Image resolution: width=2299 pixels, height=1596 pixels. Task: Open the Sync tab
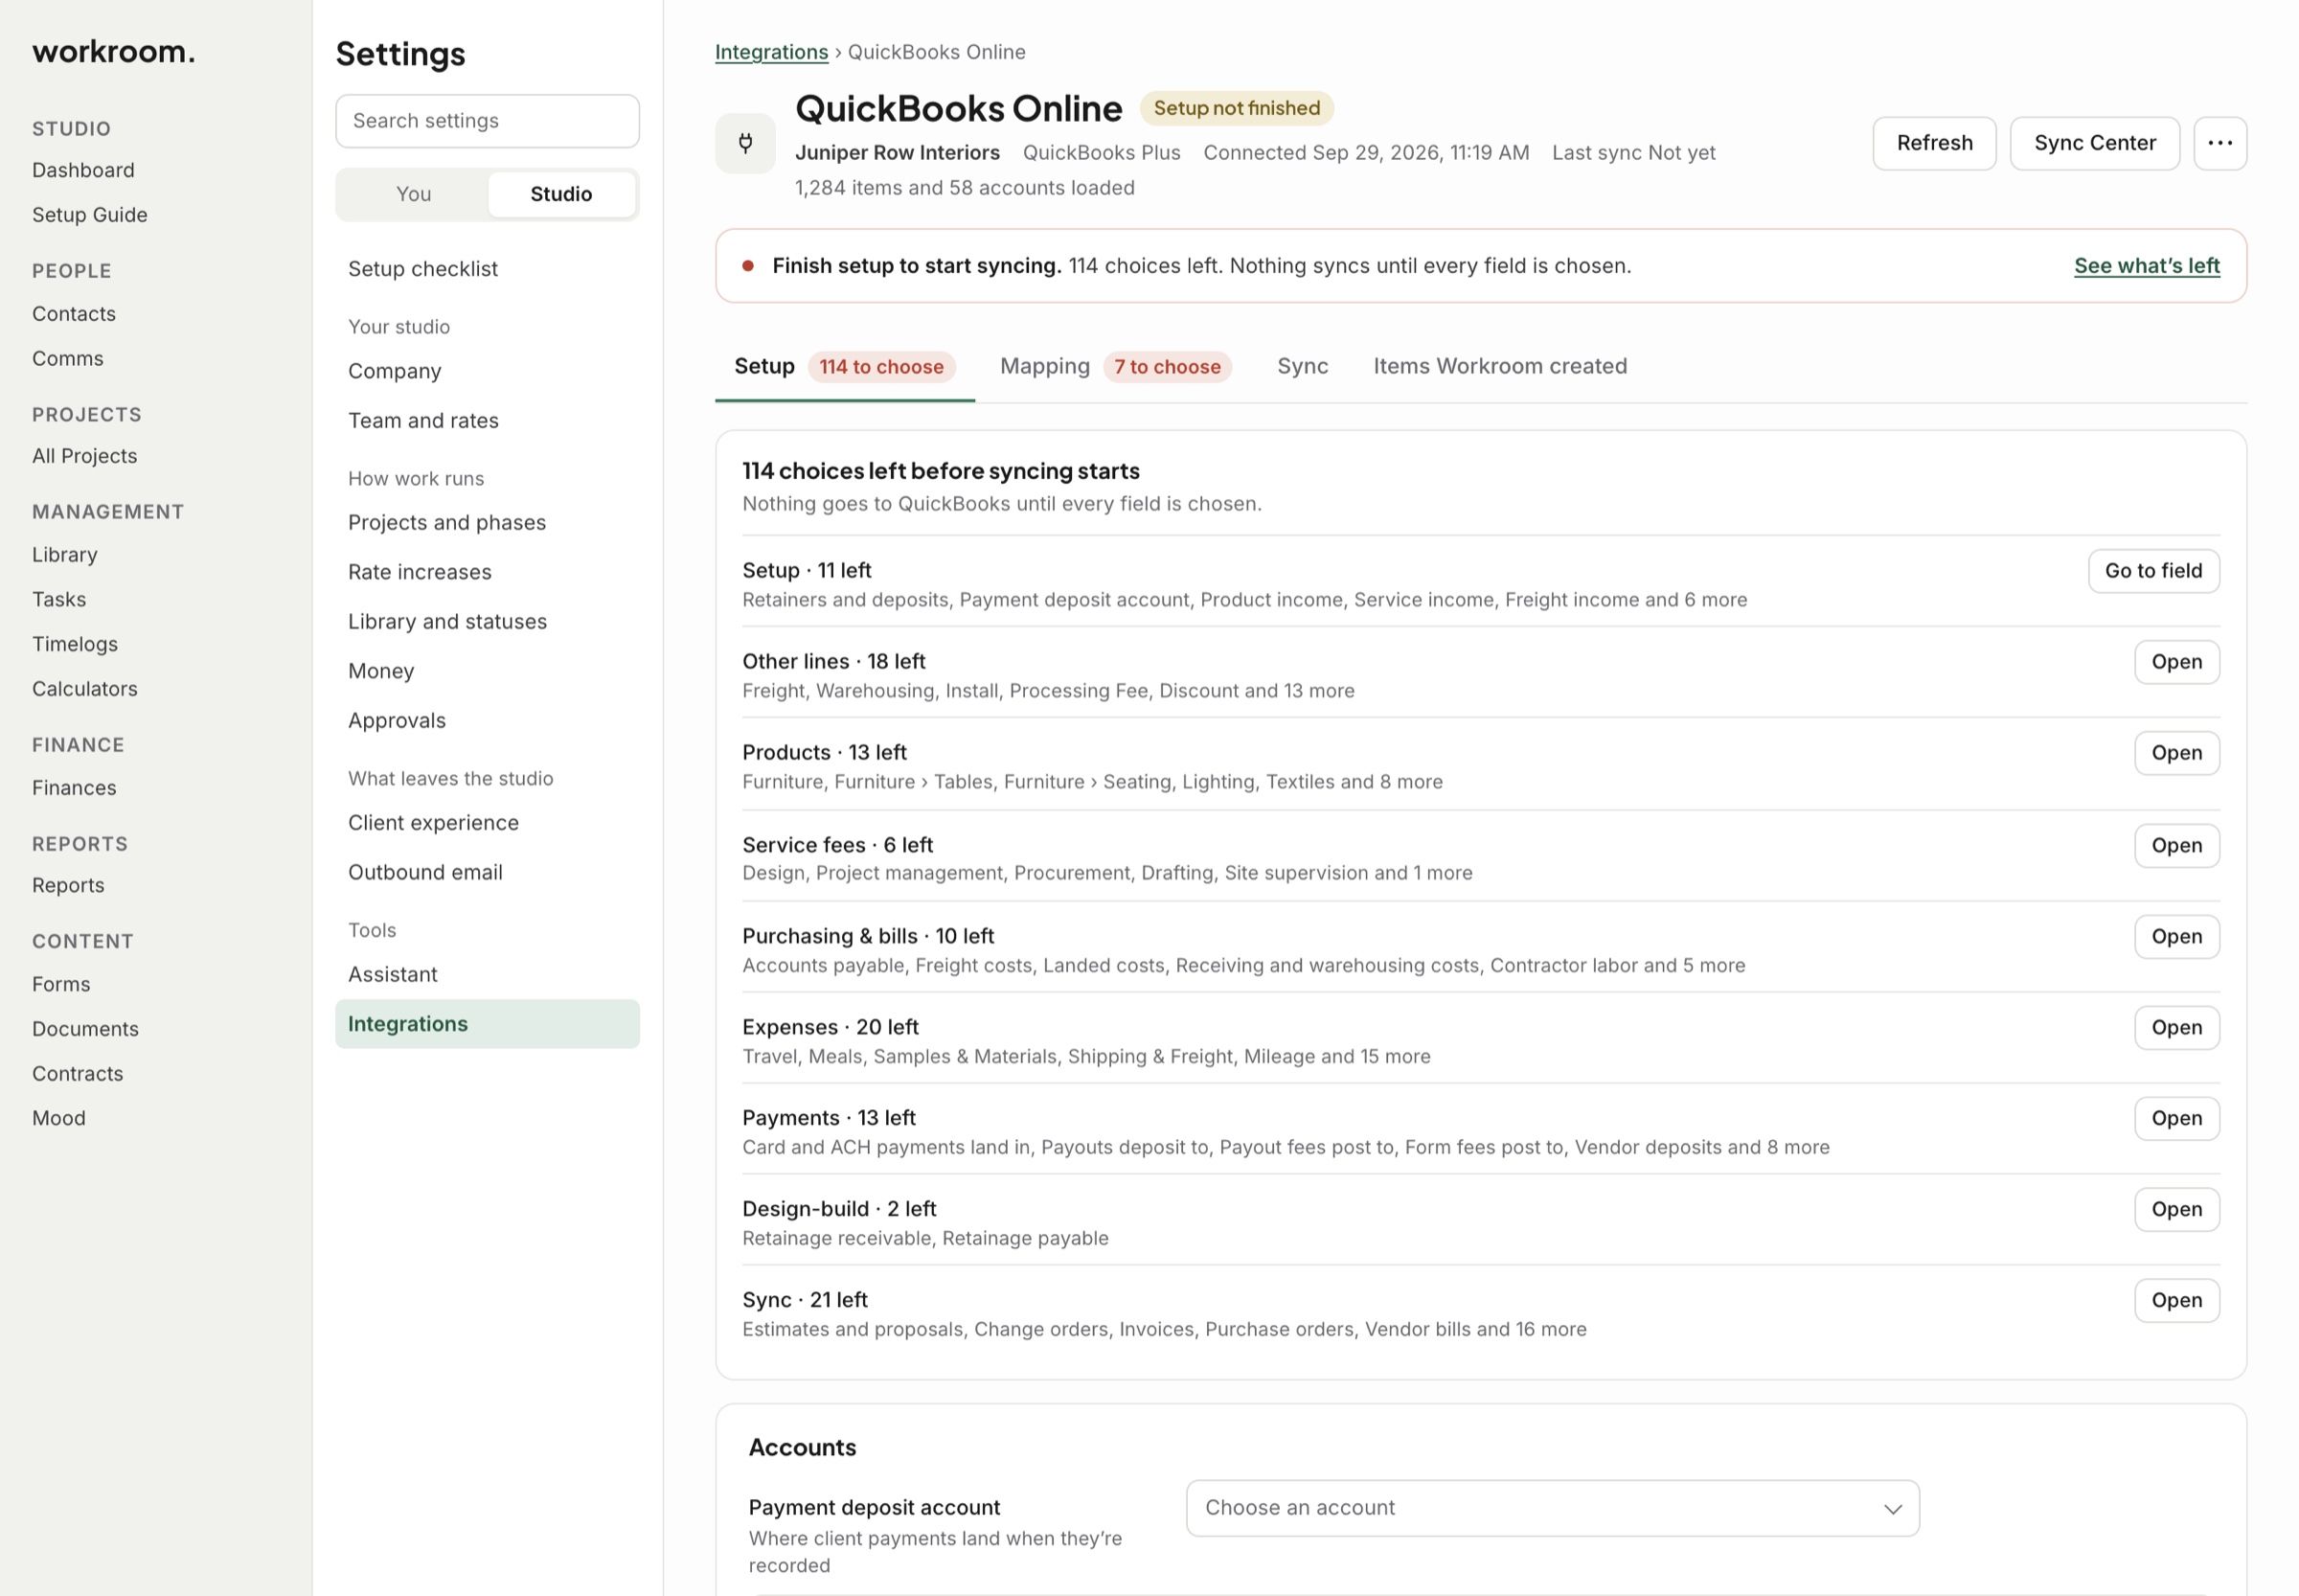(1302, 366)
